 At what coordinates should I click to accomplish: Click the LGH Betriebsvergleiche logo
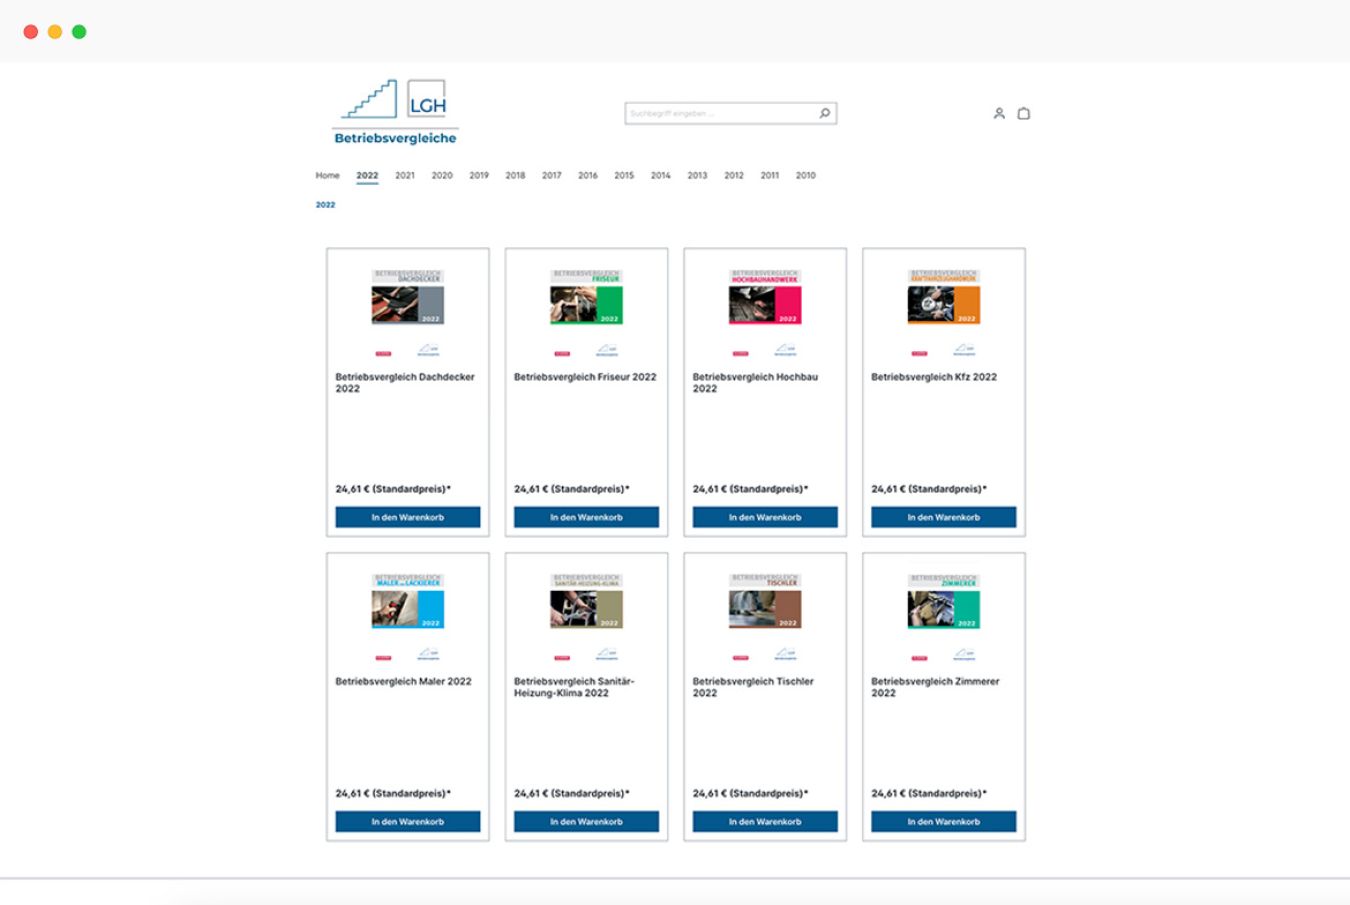395,113
